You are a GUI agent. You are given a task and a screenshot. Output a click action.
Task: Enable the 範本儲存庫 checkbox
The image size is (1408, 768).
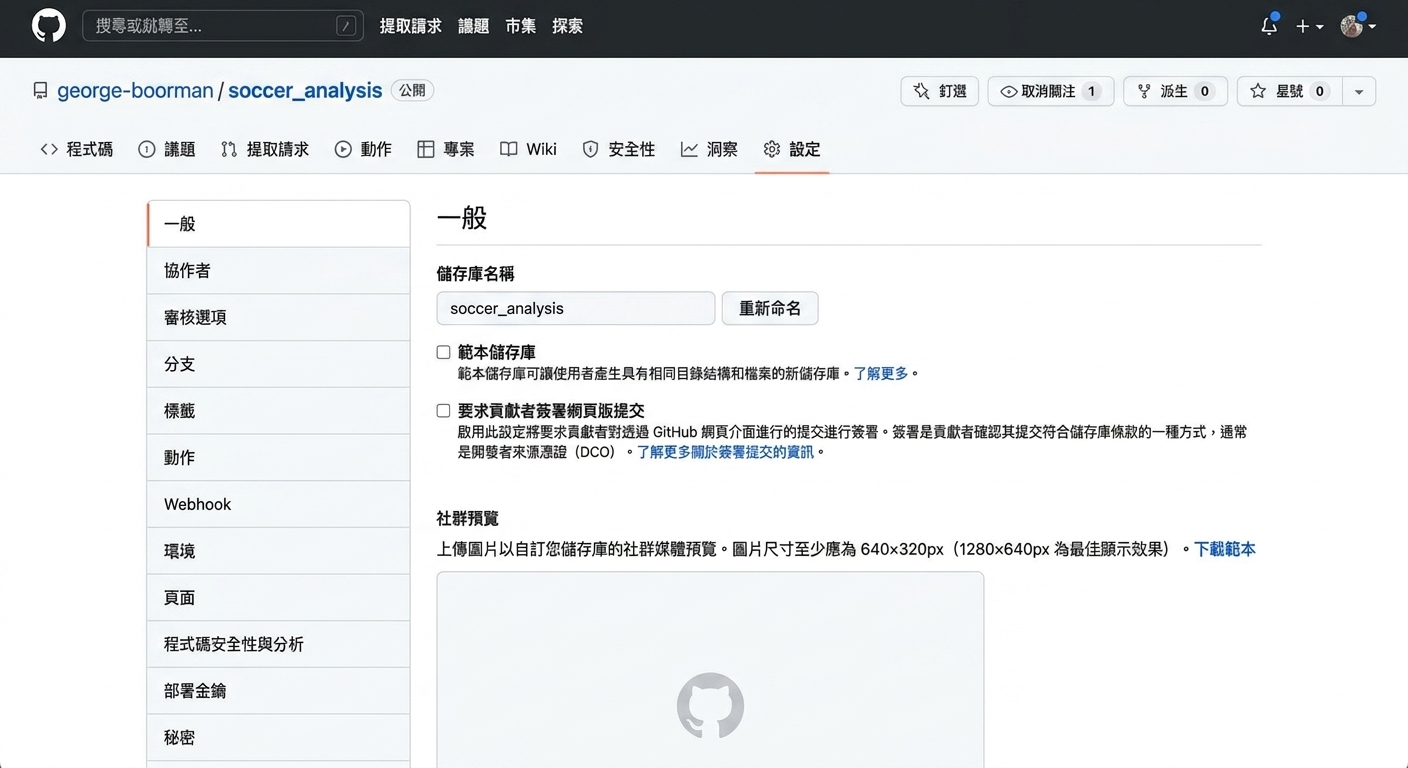(443, 352)
